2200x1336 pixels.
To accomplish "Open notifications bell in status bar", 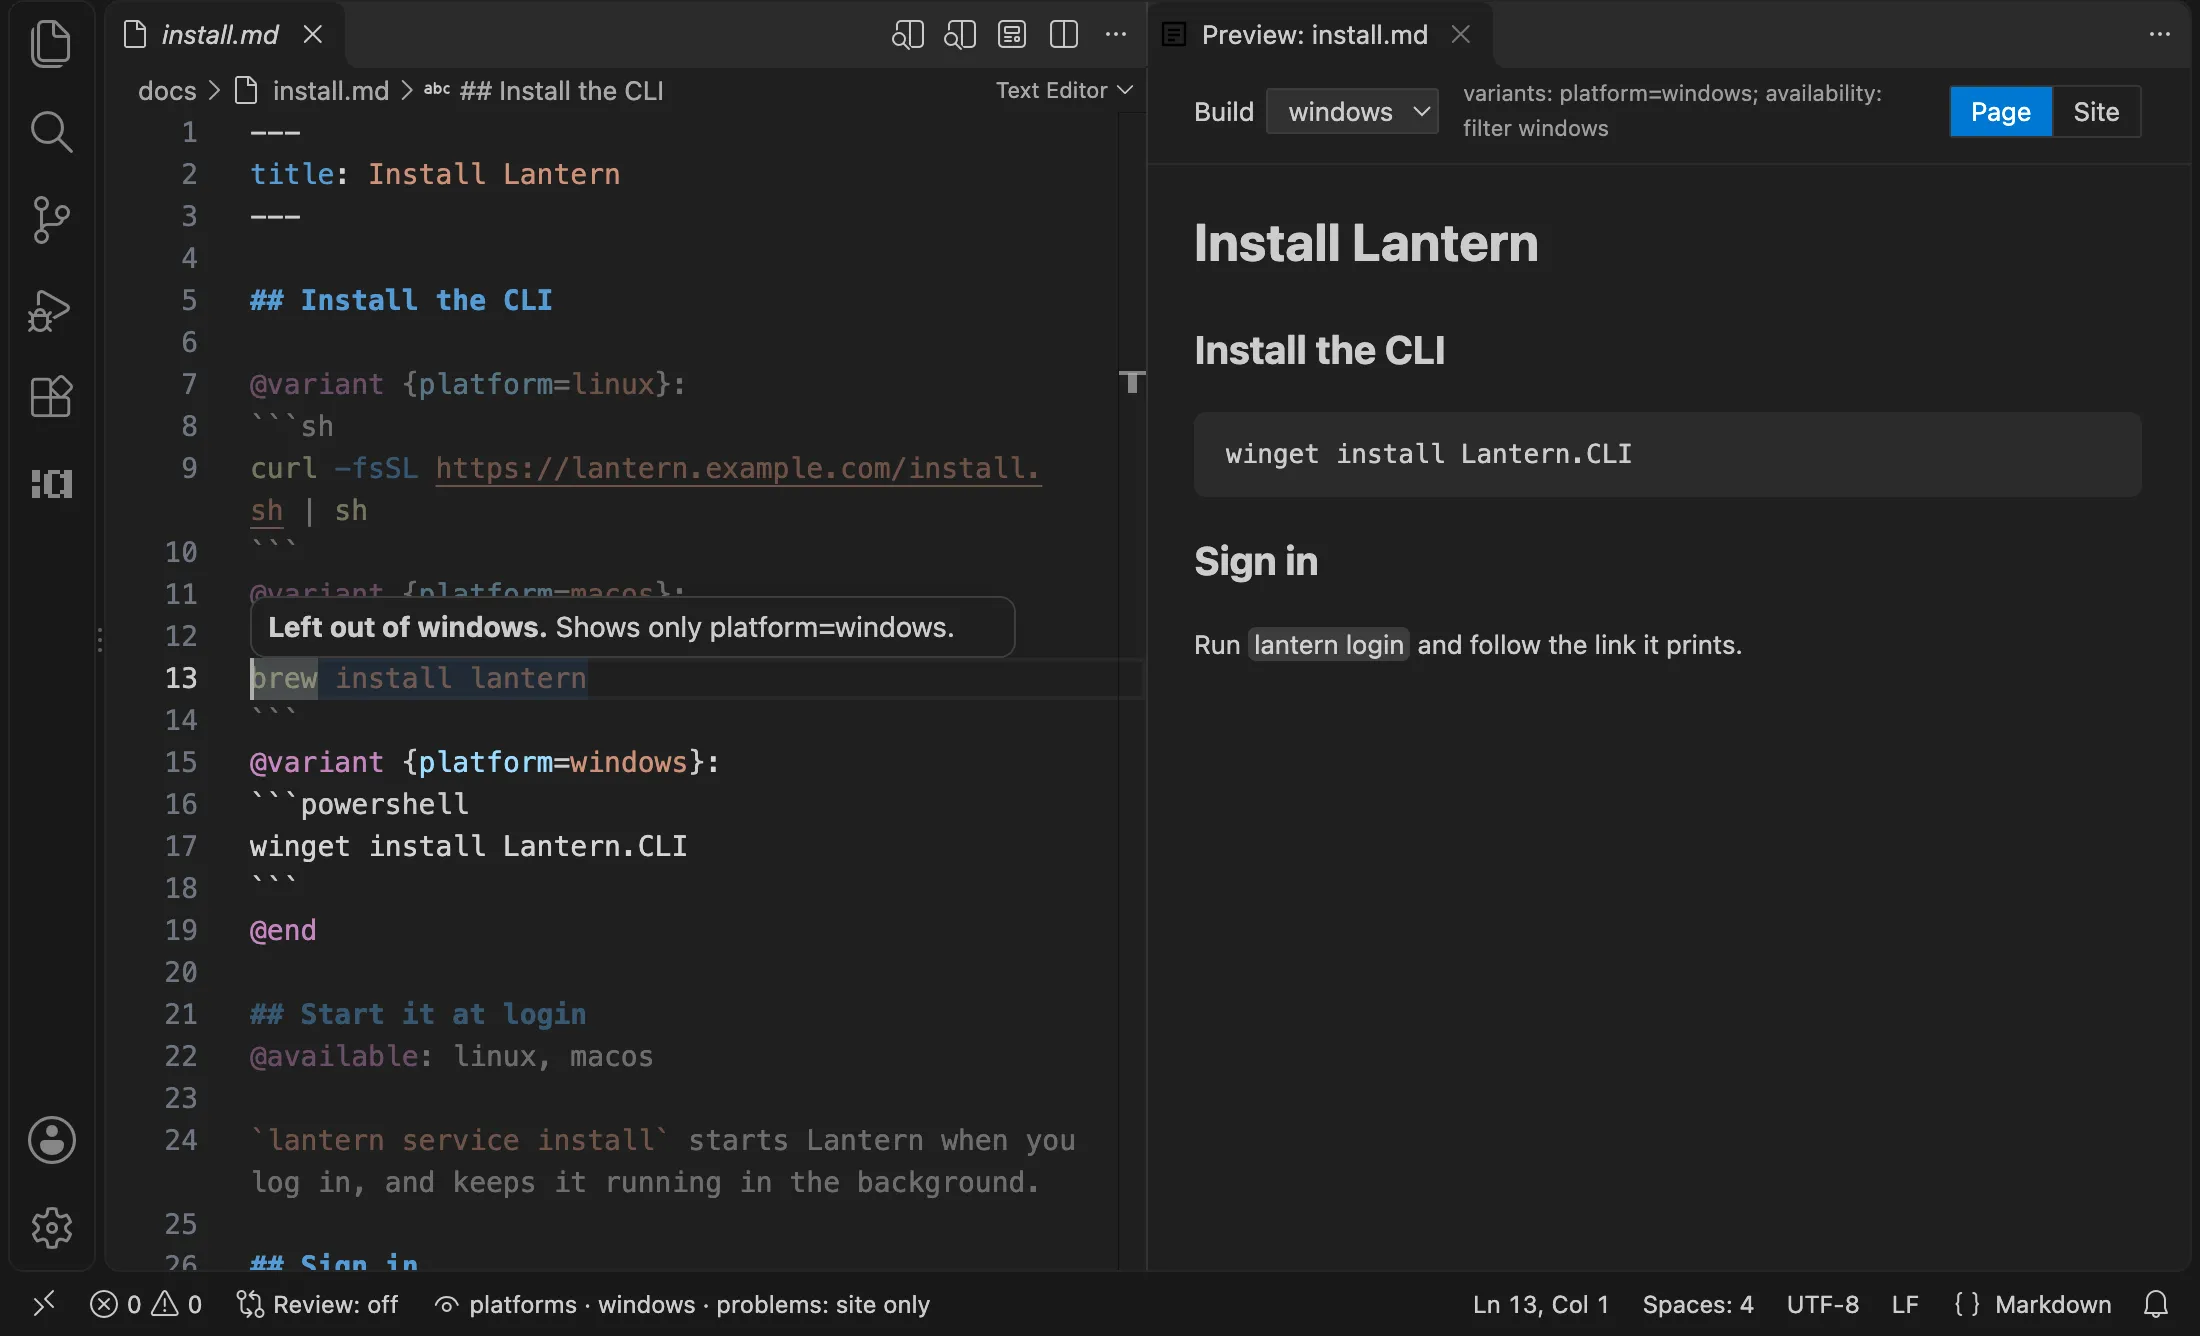I will 2156,1304.
